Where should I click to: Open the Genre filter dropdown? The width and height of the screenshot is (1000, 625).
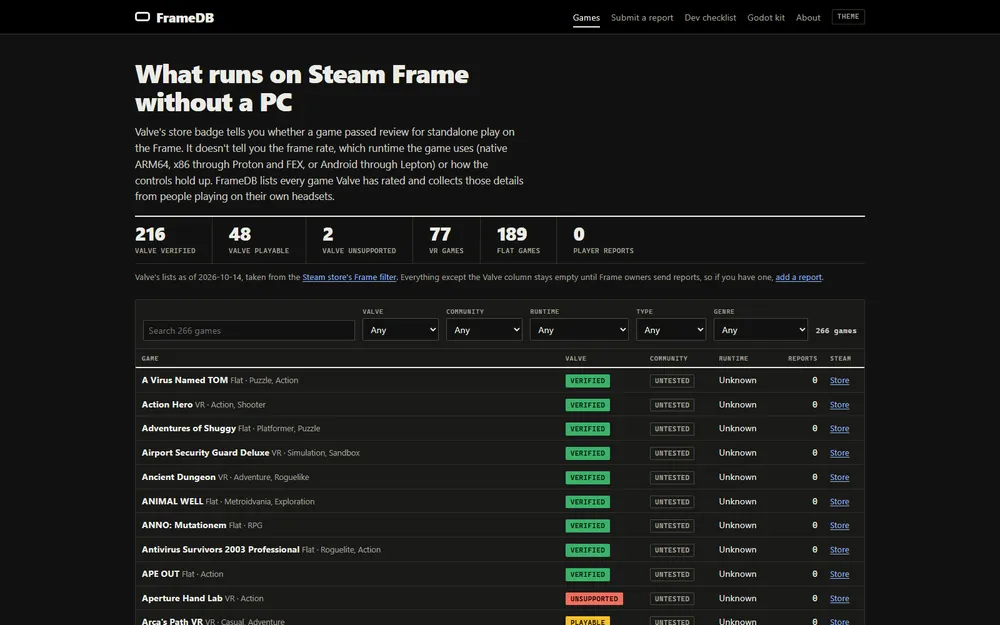click(761, 330)
